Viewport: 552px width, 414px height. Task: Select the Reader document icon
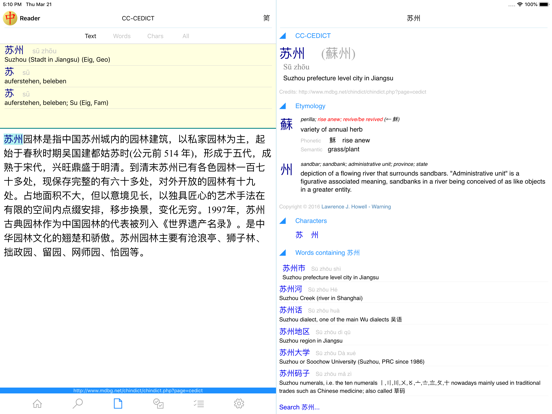pyautogui.click(x=118, y=403)
